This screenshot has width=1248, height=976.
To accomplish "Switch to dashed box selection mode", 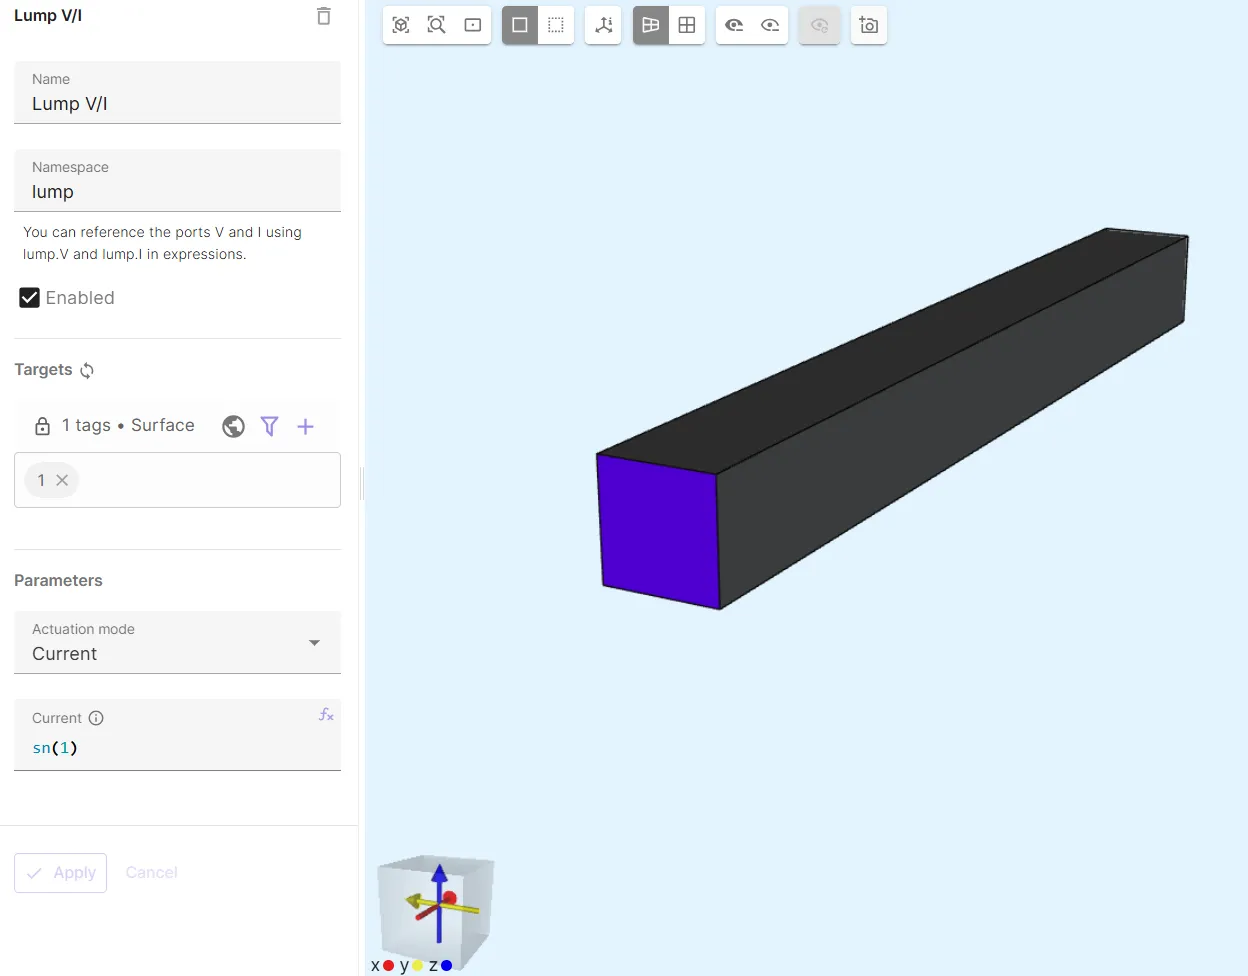I will coord(556,25).
